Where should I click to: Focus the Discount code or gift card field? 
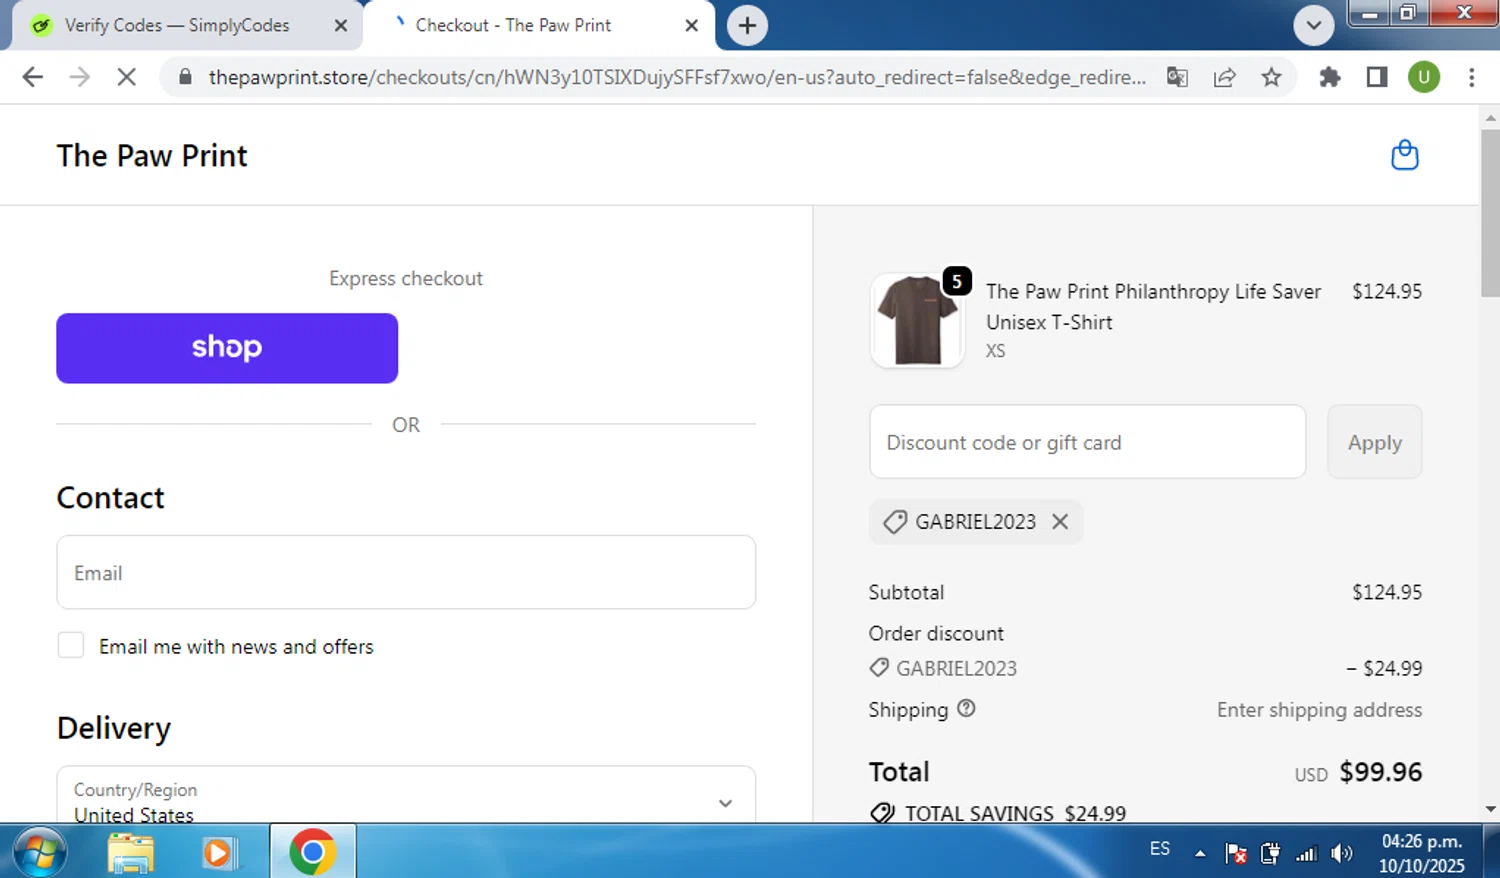tap(1087, 442)
